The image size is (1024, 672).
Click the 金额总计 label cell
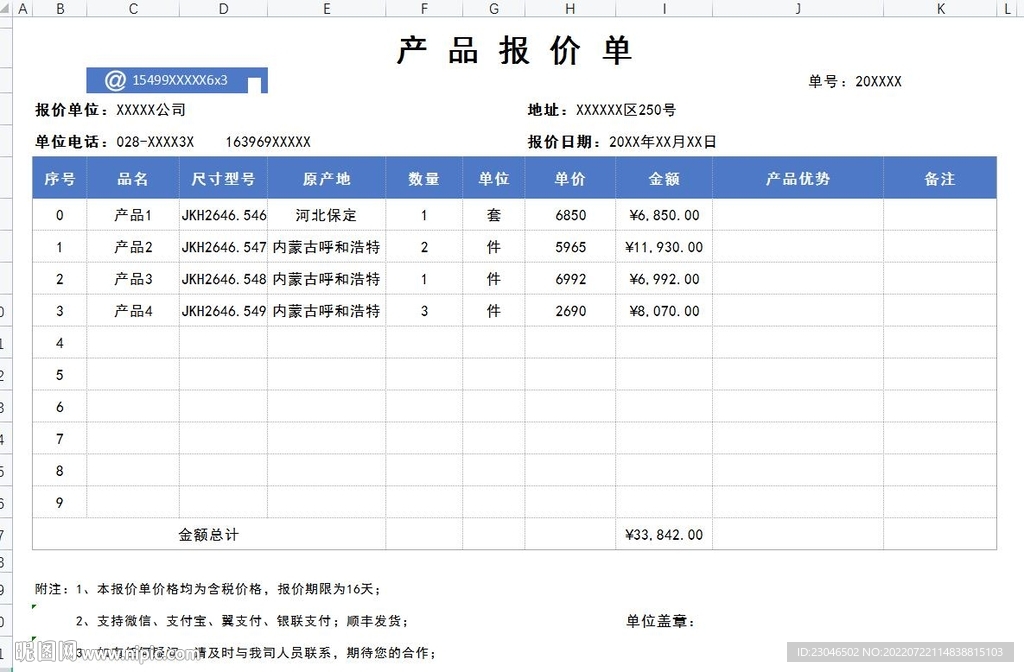pyautogui.click(x=209, y=534)
